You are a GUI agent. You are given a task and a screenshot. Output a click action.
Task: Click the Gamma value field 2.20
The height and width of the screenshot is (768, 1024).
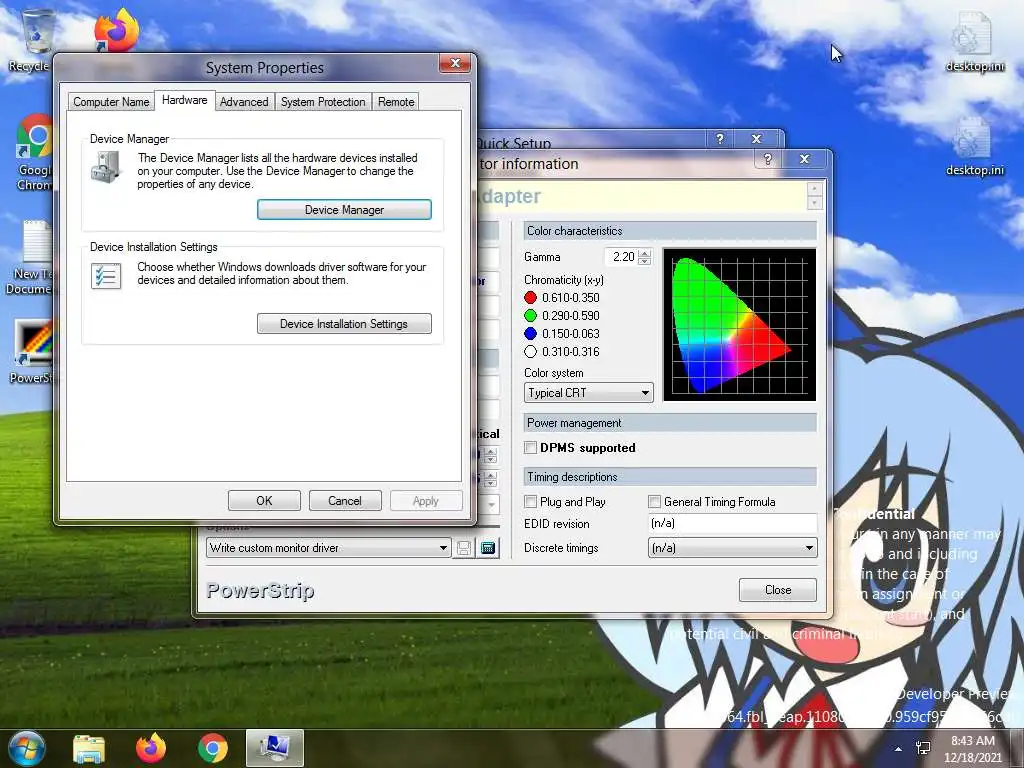click(x=622, y=257)
